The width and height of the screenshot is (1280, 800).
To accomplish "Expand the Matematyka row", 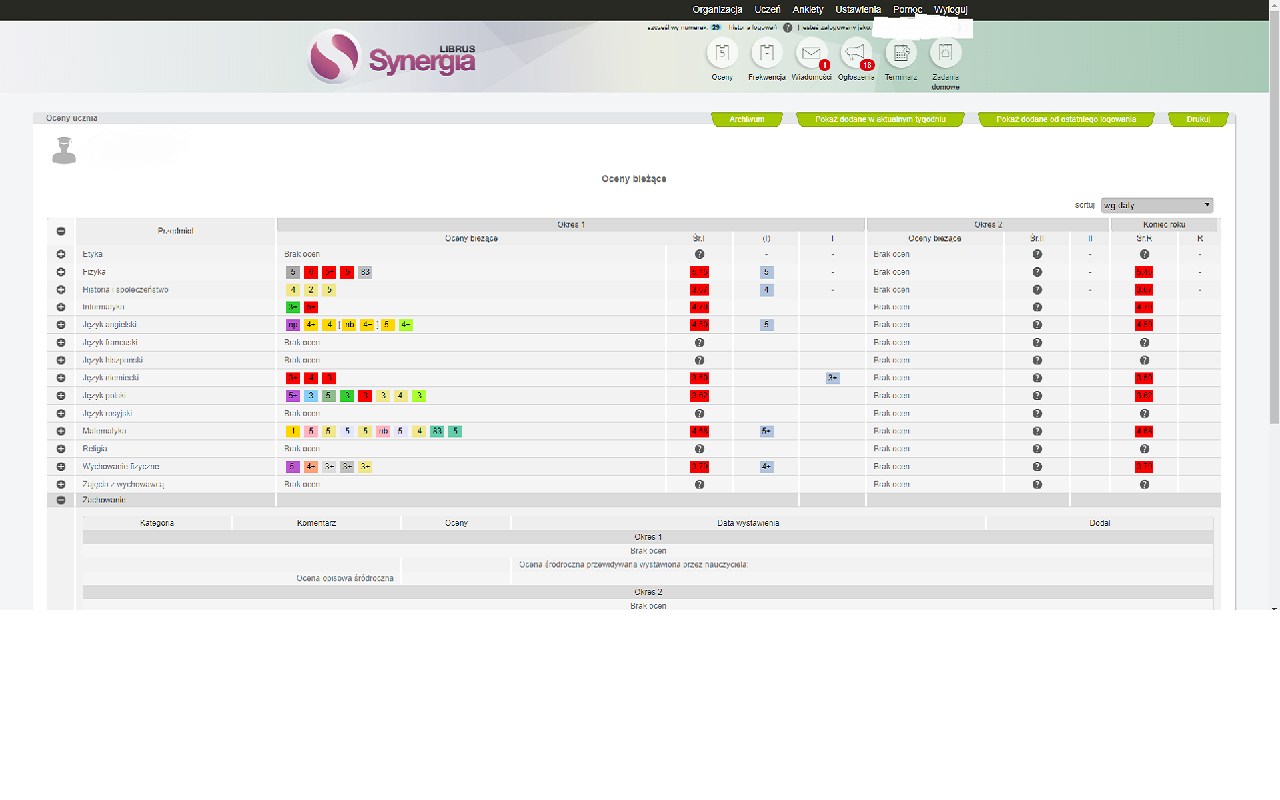I will (61, 431).
